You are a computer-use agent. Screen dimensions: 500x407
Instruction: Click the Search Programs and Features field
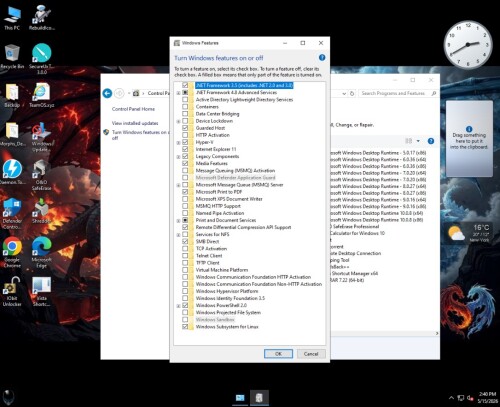398,94
